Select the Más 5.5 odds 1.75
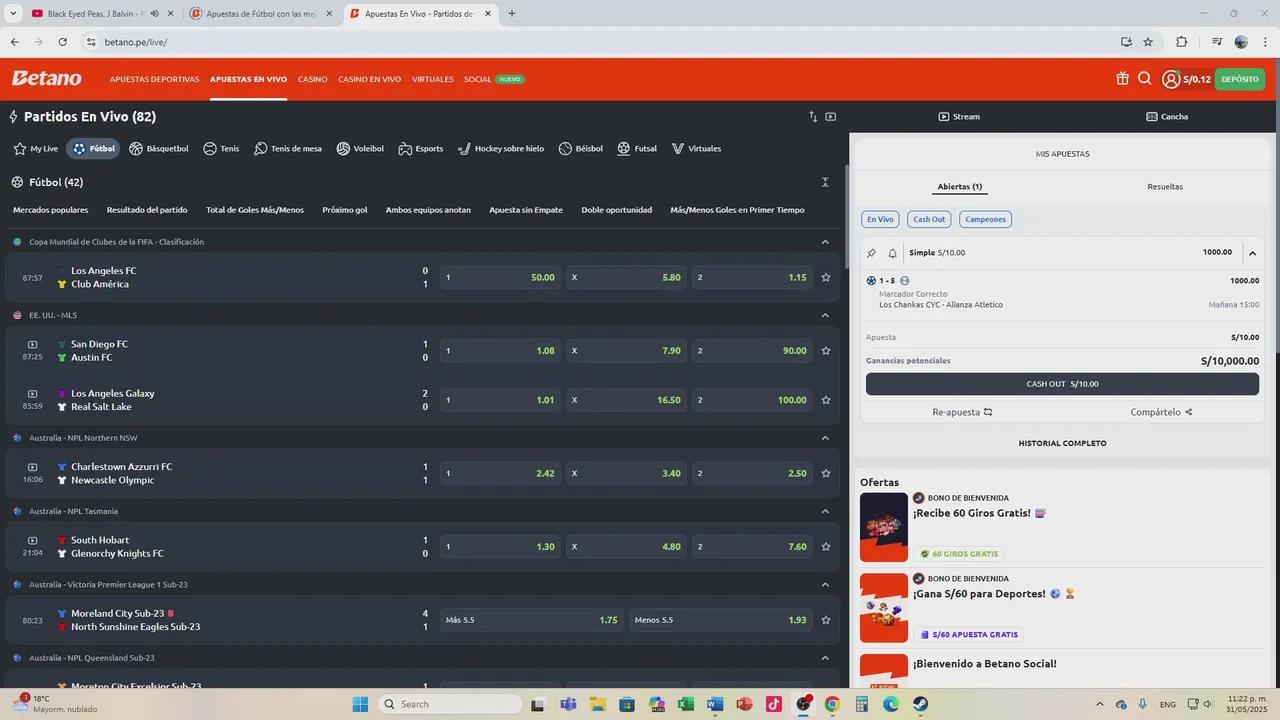Image resolution: width=1280 pixels, height=720 pixels. 532,620
